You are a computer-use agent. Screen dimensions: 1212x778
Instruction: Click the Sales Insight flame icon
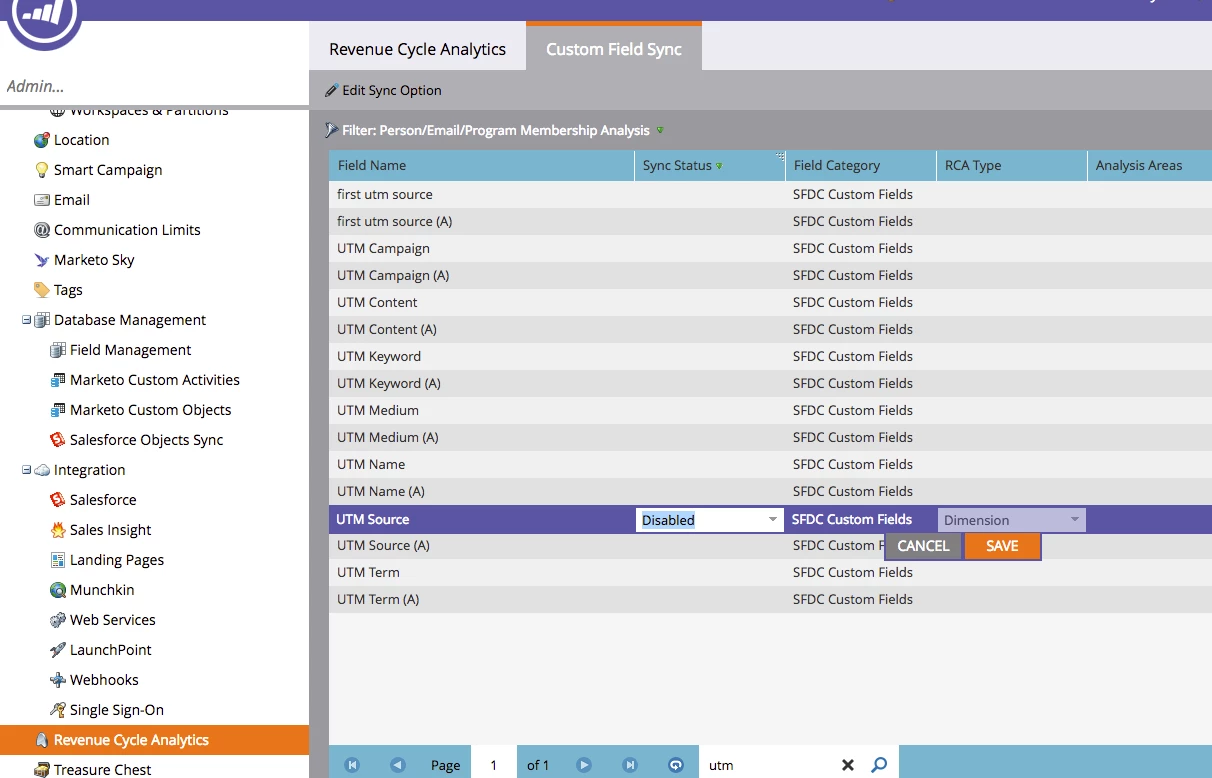tap(57, 530)
